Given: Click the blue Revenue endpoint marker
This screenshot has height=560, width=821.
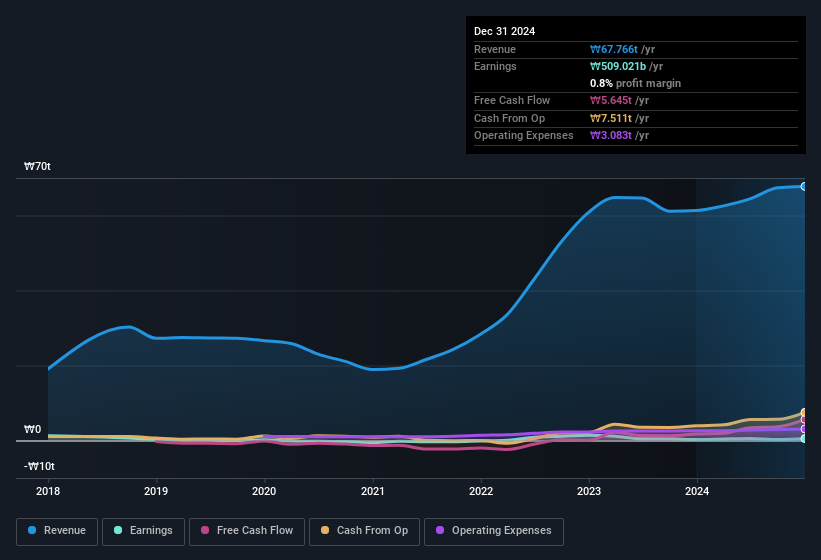Looking at the screenshot, I should [x=804, y=186].
